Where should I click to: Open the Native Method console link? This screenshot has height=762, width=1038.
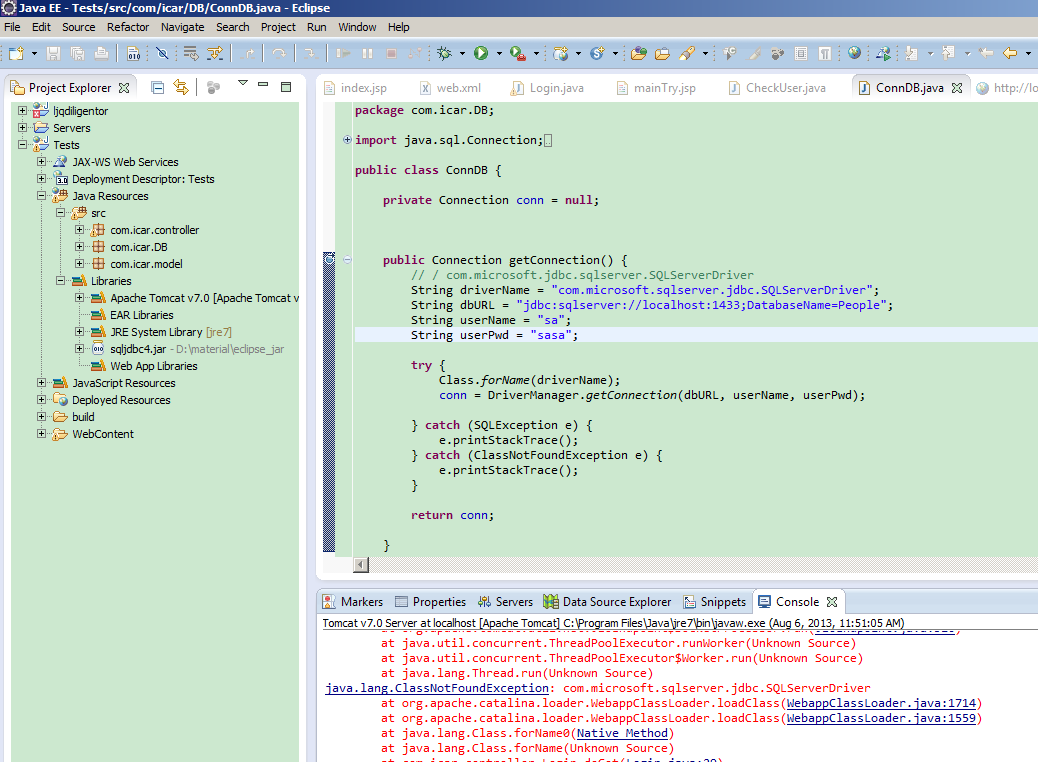622,734
